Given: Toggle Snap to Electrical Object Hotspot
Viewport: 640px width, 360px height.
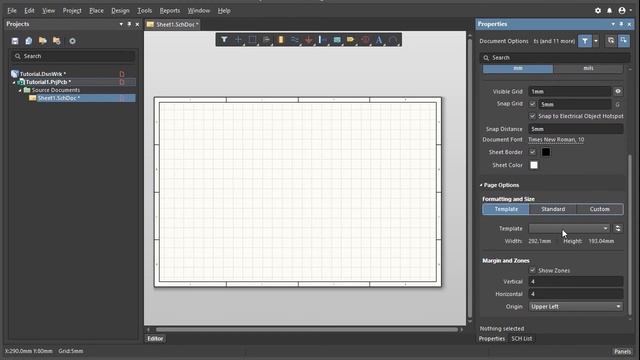Looking at the screenshot, I should 532,116.
